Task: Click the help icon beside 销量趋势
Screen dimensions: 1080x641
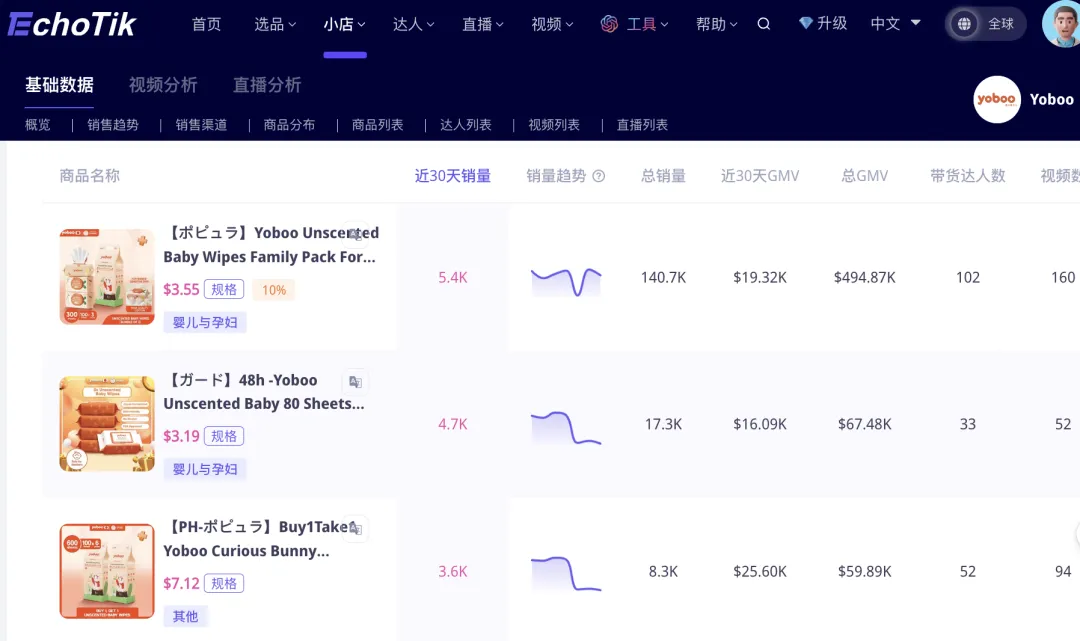Action: (x=599, y=176)
